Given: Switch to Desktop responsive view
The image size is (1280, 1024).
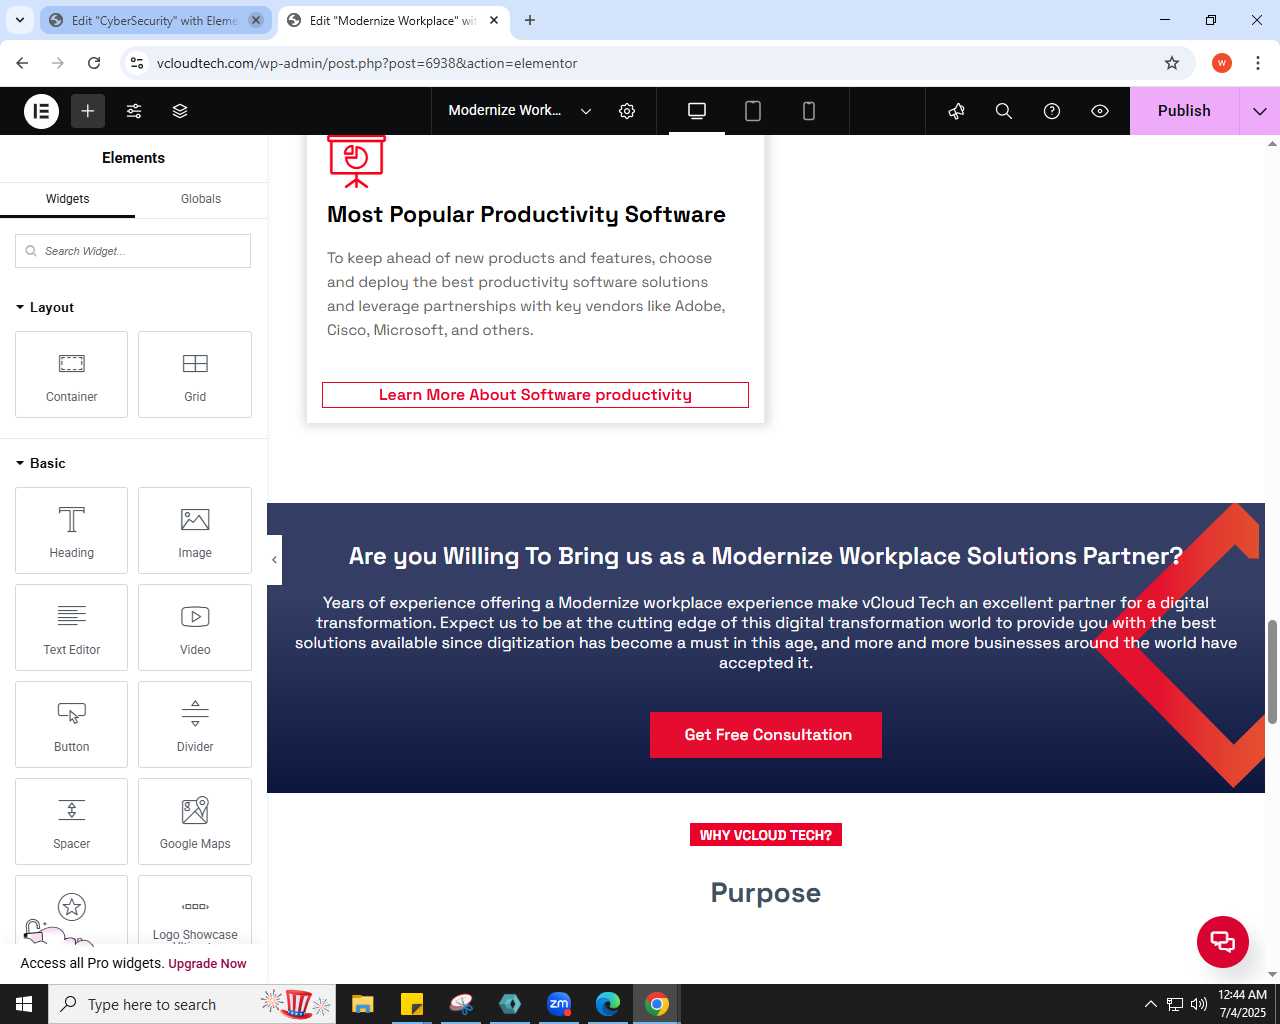Looking at the screenshot, I should pos(697,111).
